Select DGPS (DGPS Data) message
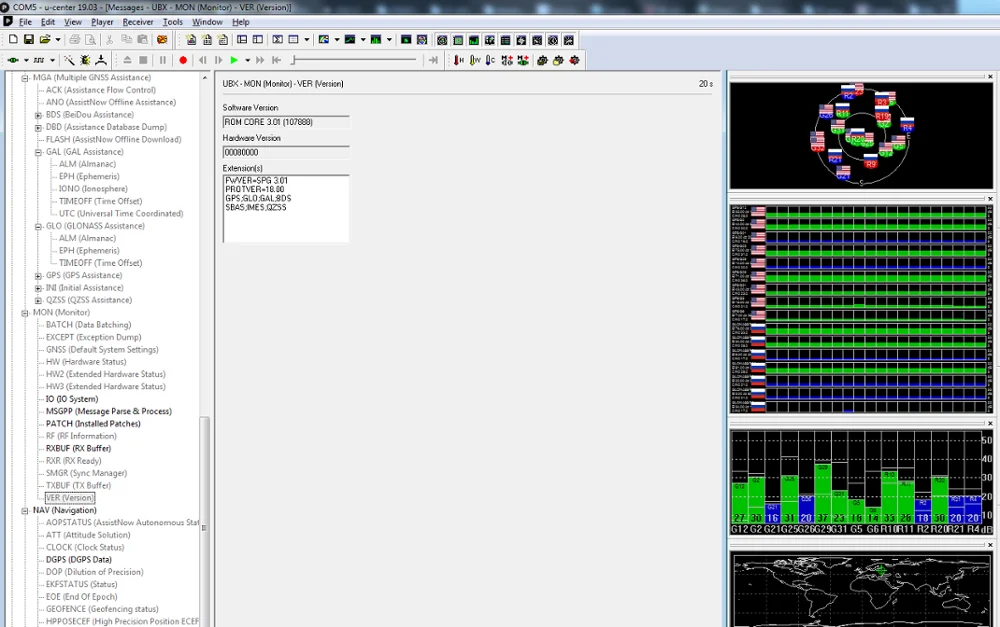The width and height of the screenshot is (1000, 627). pos(78,559)
